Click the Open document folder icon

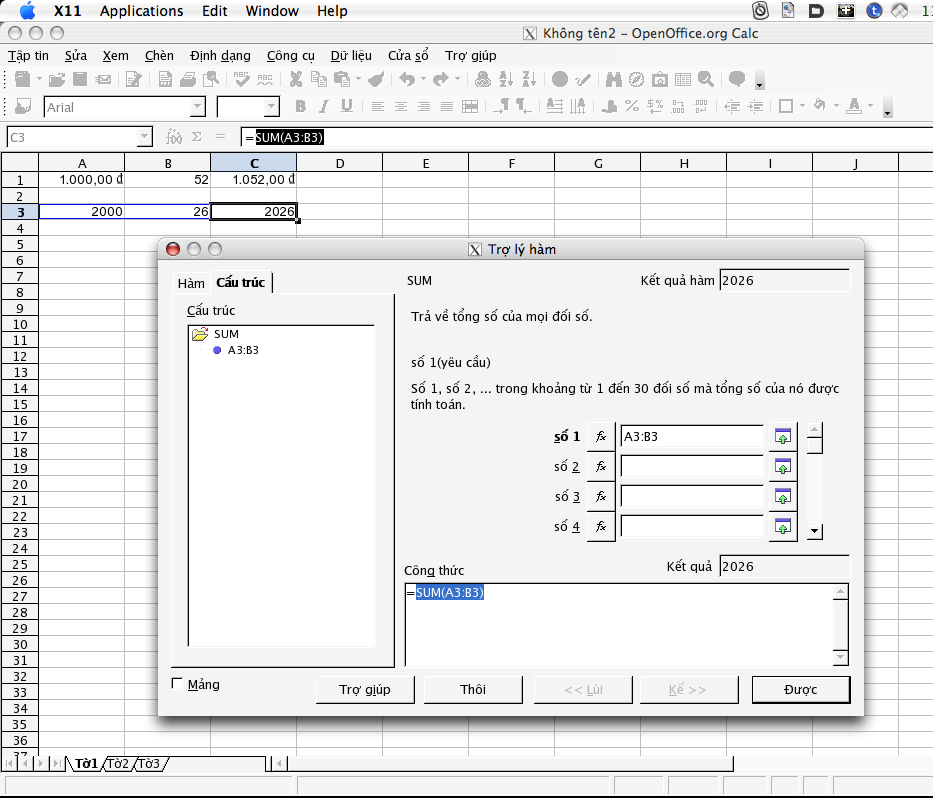[x=57, y=79]
